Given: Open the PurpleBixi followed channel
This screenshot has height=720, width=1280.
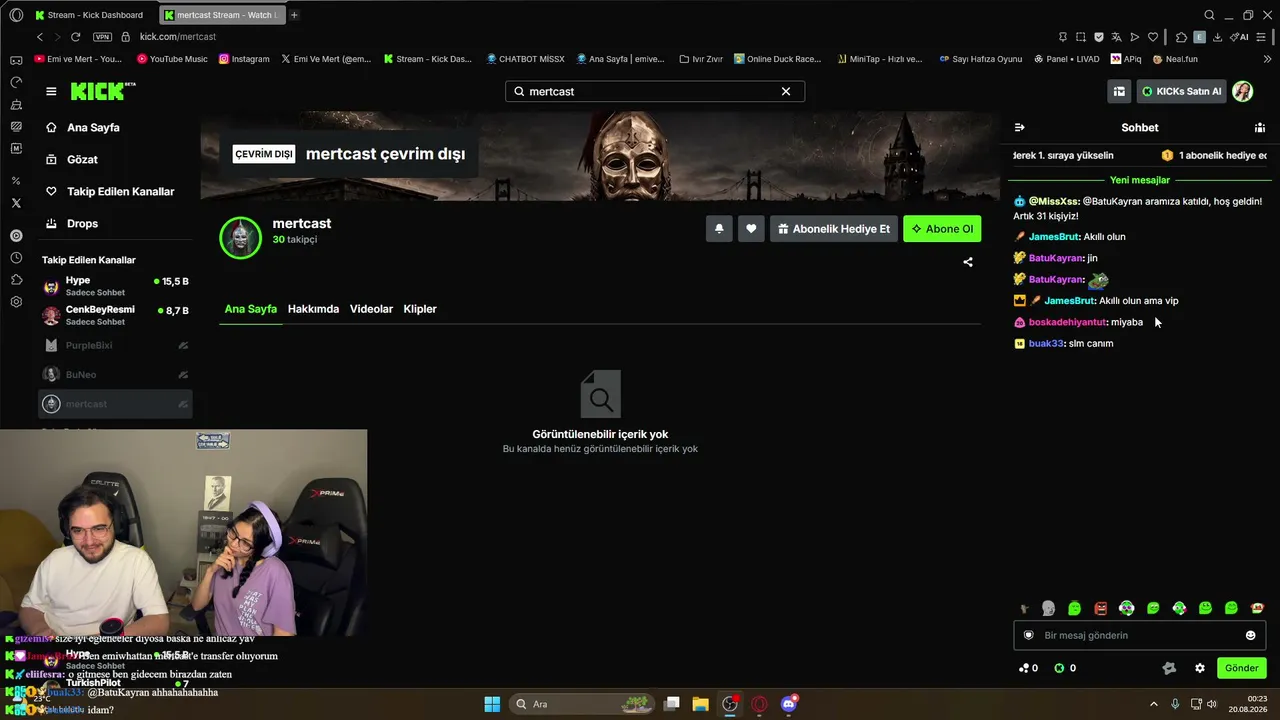Looking at the screenshot, I should point(115,345).
